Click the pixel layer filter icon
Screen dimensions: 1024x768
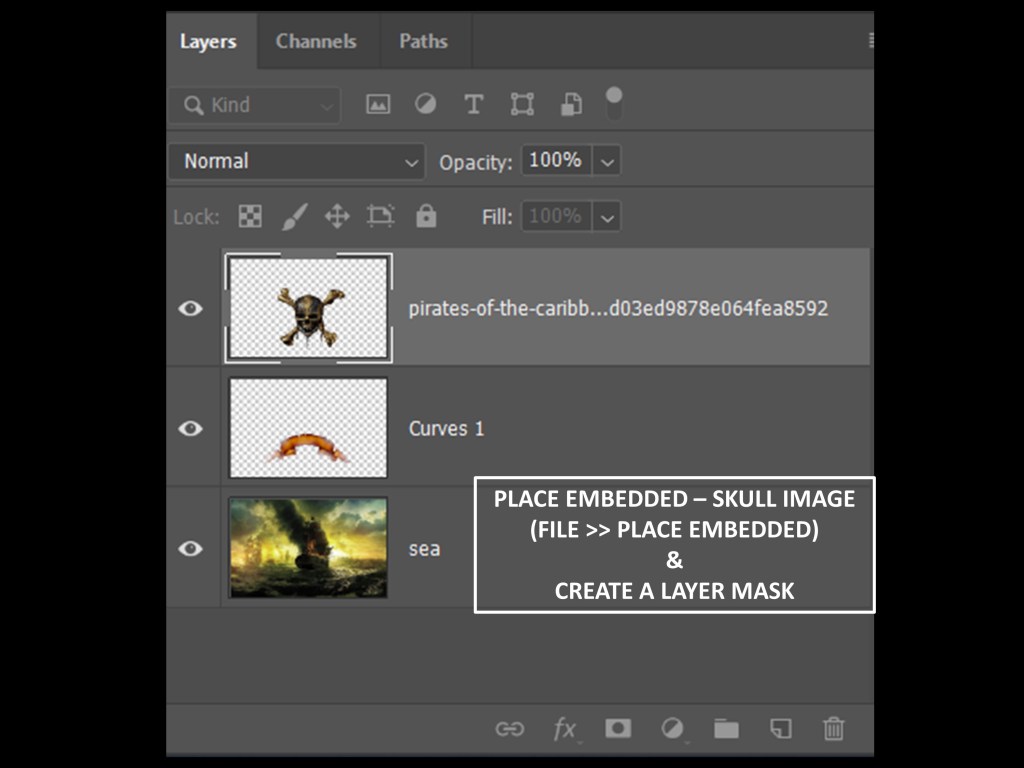click(378, 104)
